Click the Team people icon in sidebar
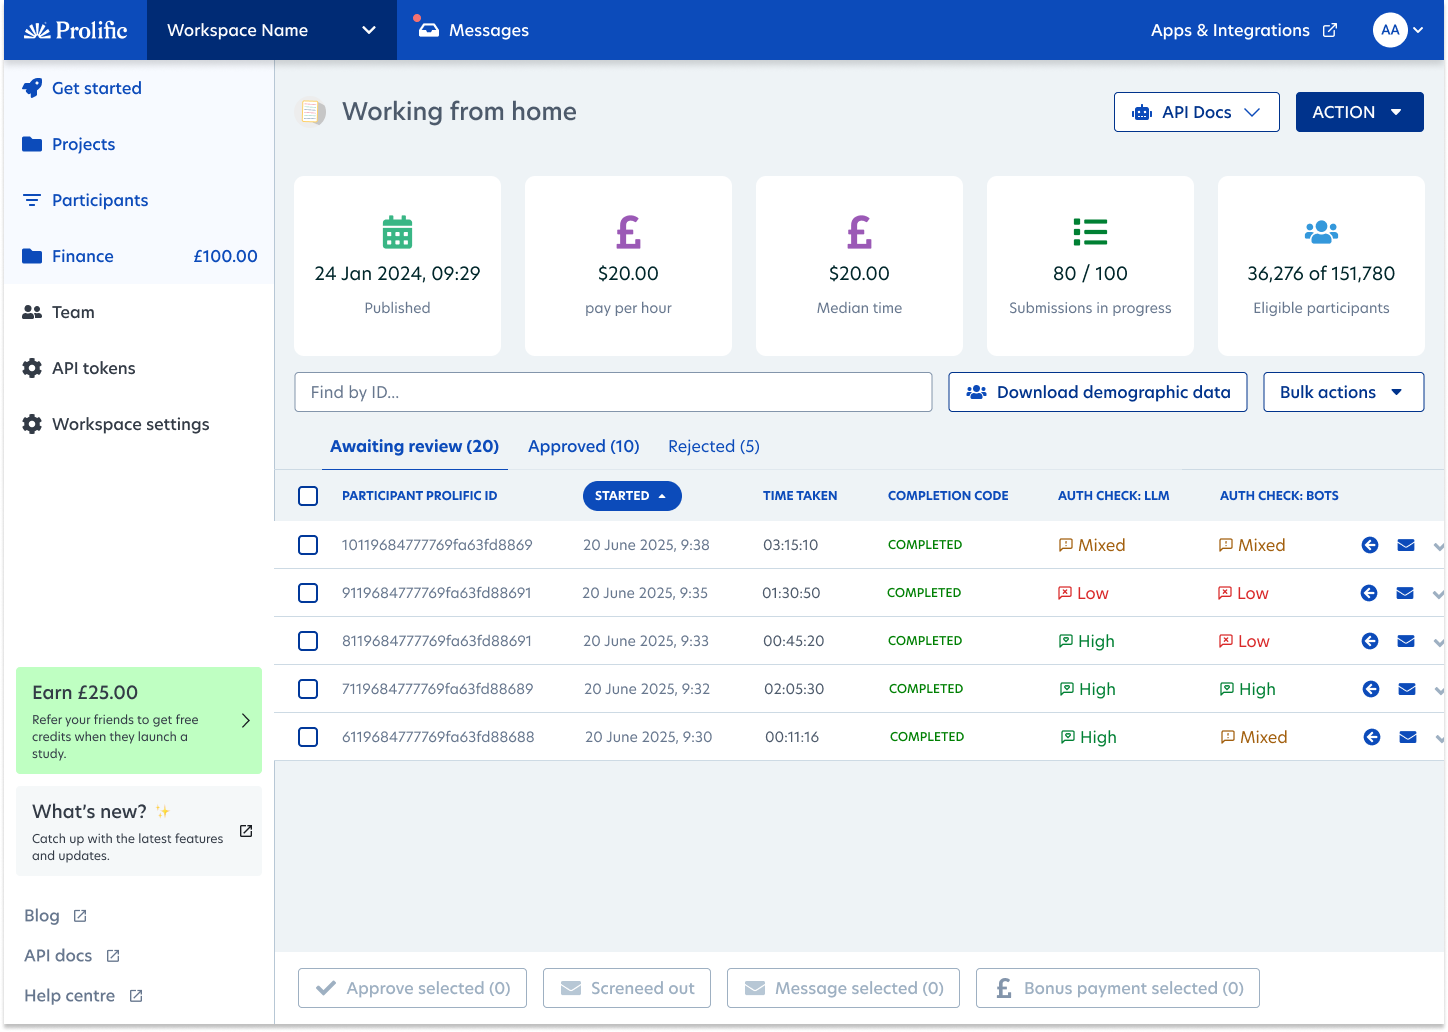This screenshot has height=1032, width=1448. (32, 312)
